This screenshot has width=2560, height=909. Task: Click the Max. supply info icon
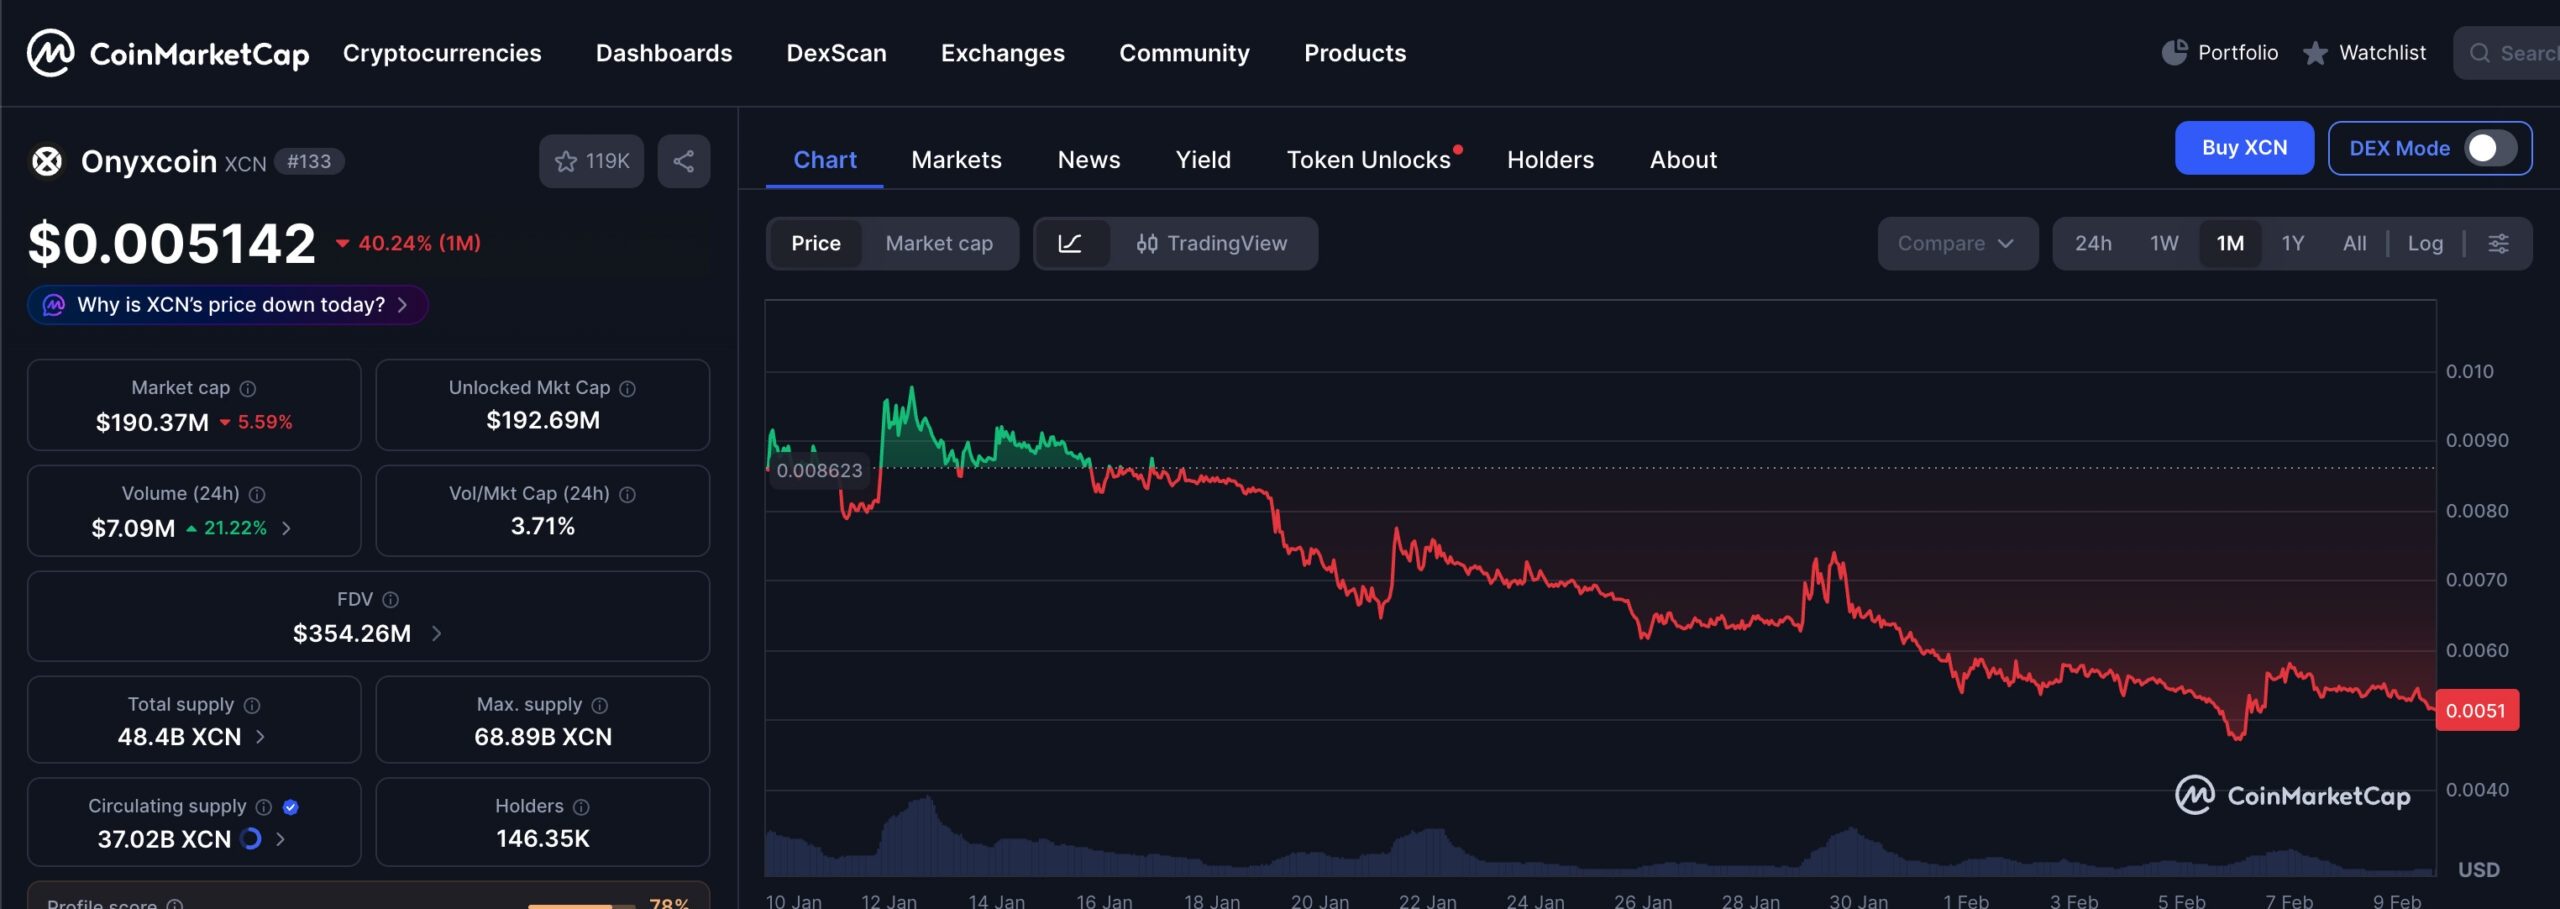pos(600,705)
